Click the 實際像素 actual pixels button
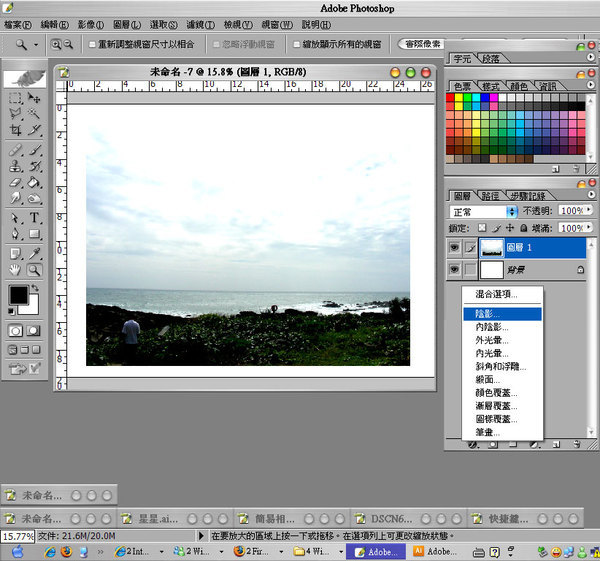Screen dimensions: 600x561 click(x=420, y=44)
